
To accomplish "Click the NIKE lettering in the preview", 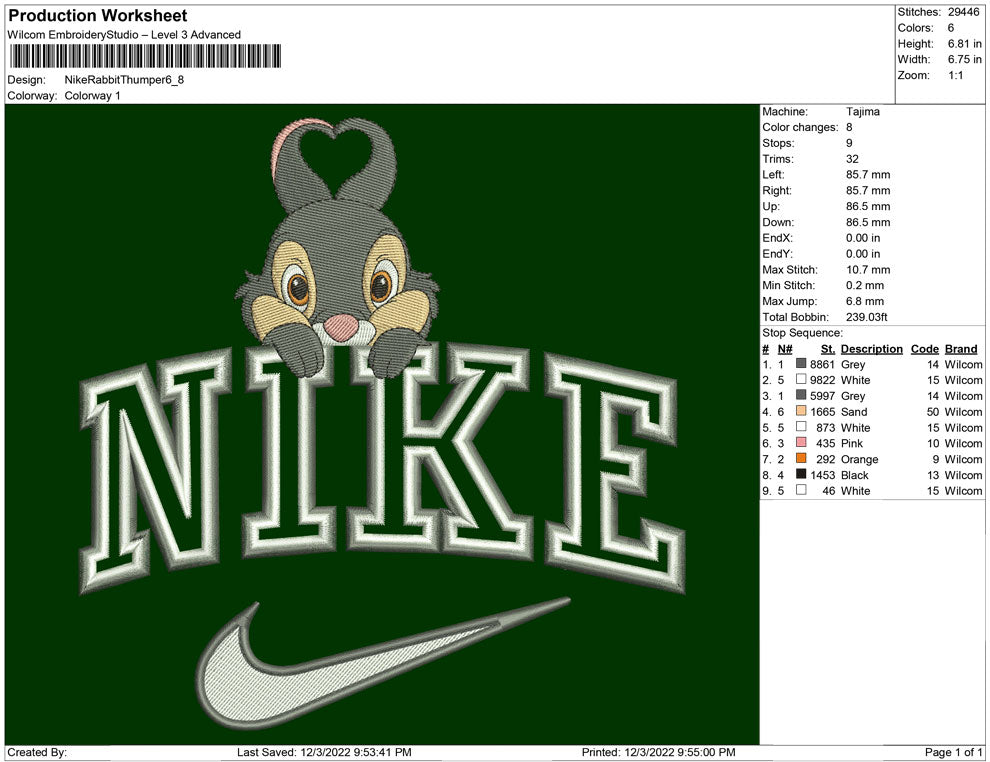I will click(382, 467).
